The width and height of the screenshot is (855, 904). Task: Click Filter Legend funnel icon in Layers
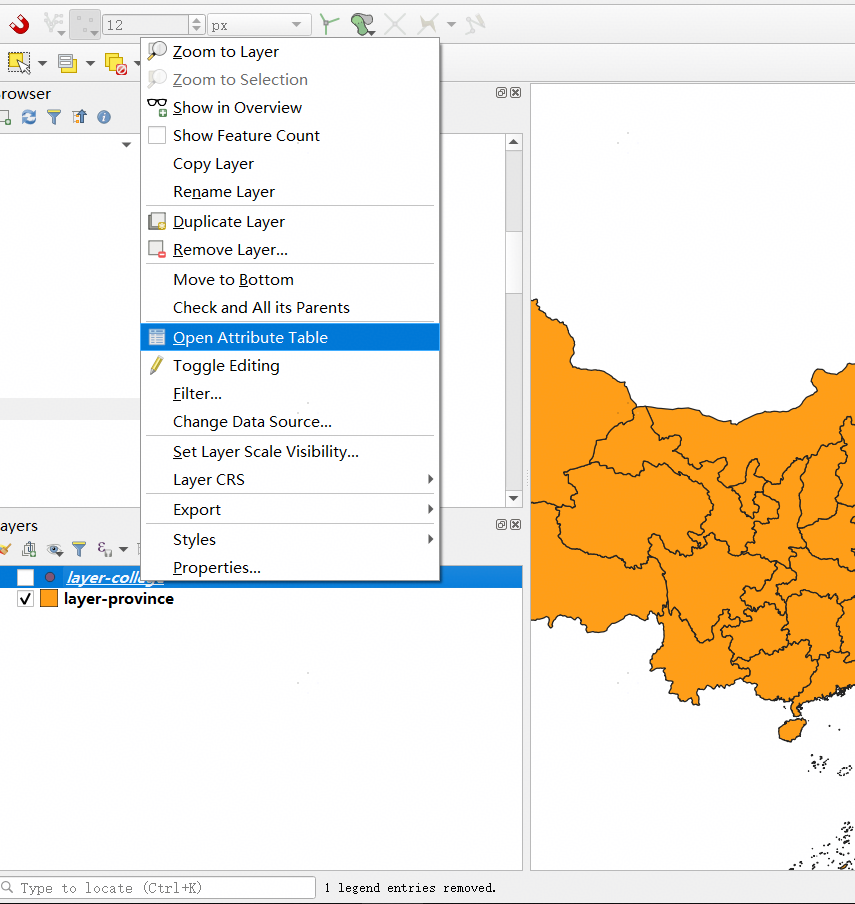tap(79, 549)
